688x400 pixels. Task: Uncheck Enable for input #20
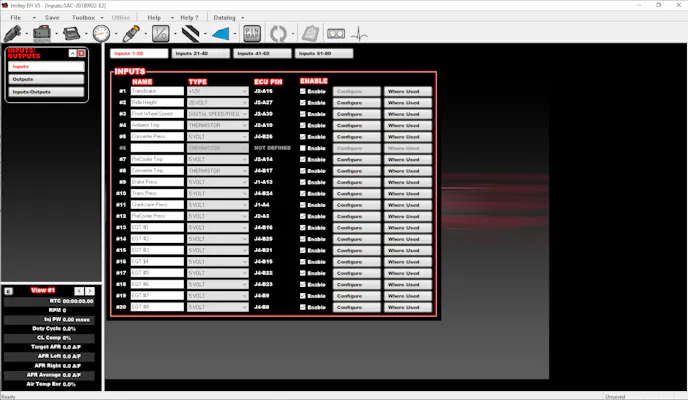click(303, 307)
